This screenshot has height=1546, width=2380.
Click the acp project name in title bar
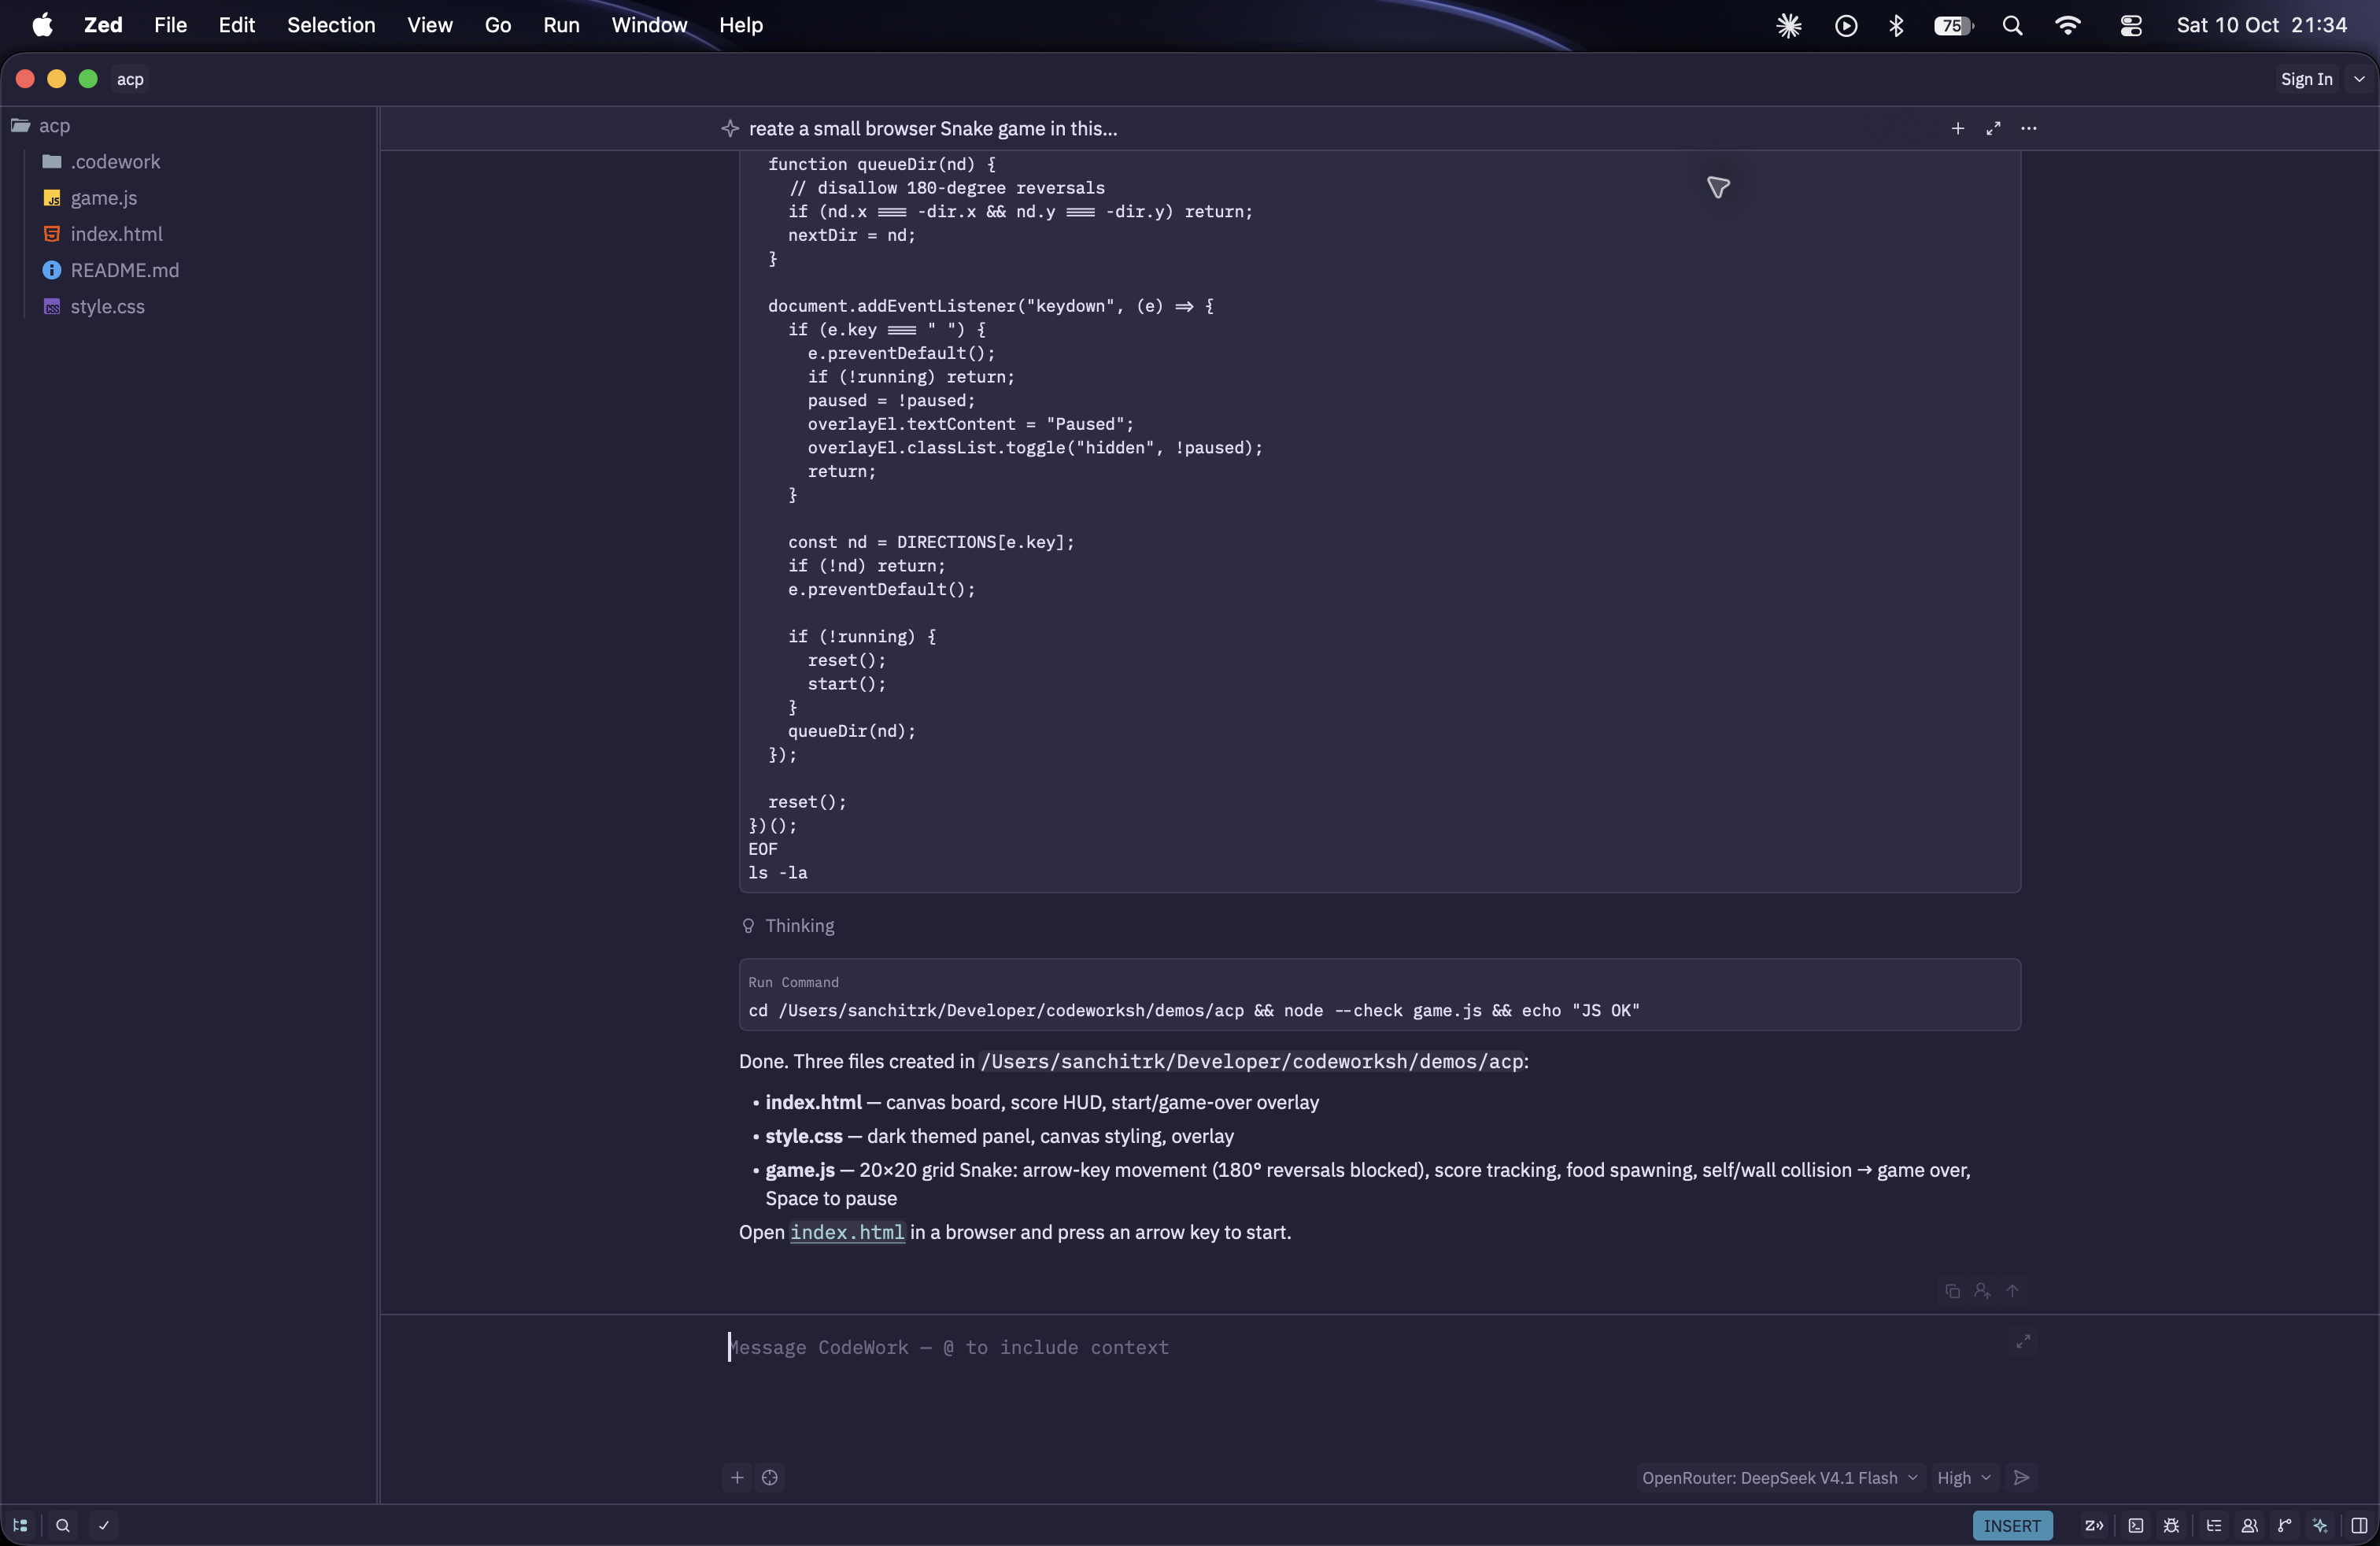click(x=130, y=79)
